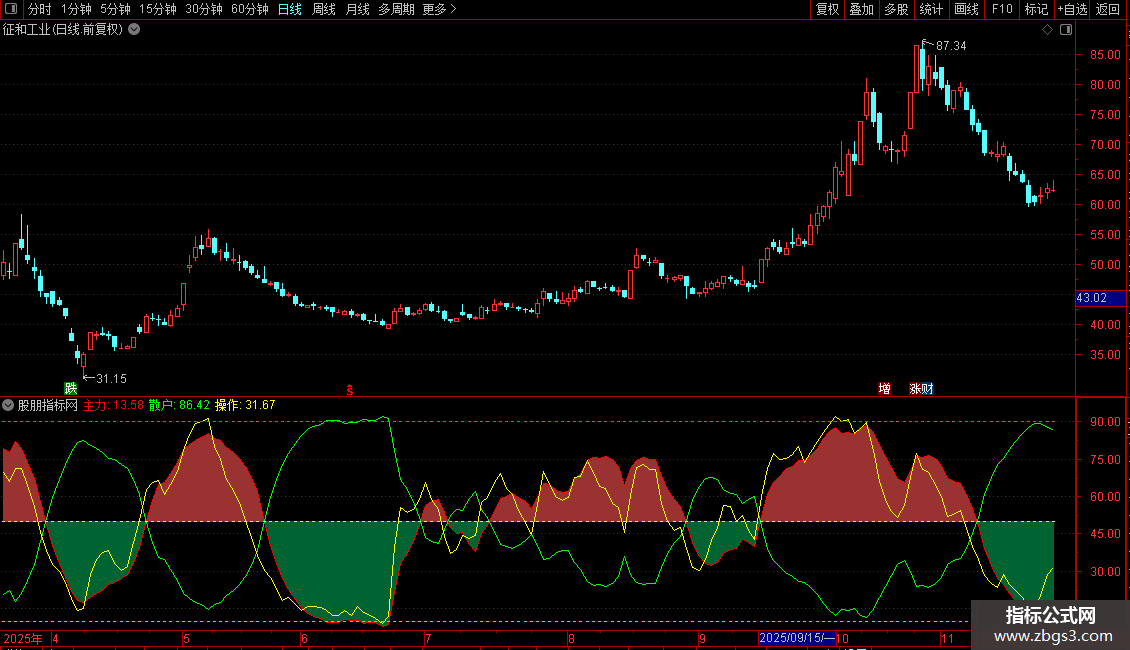
Task: Click the 散户: 86.42 value
Action: tap(179, 405)
